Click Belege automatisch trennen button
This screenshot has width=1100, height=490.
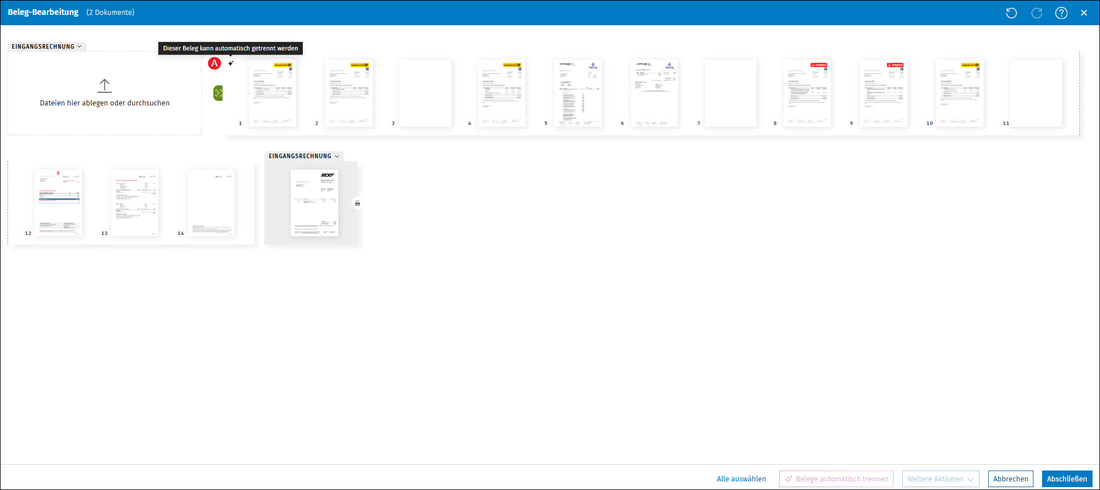[836, 479]
